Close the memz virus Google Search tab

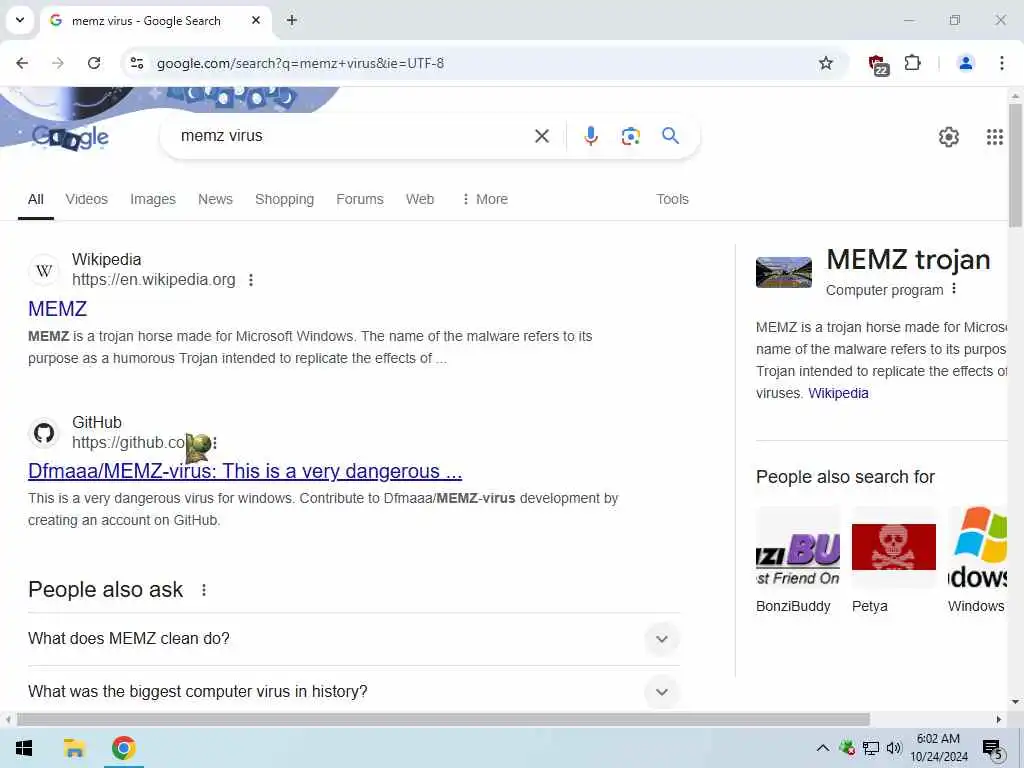point(256,20)
